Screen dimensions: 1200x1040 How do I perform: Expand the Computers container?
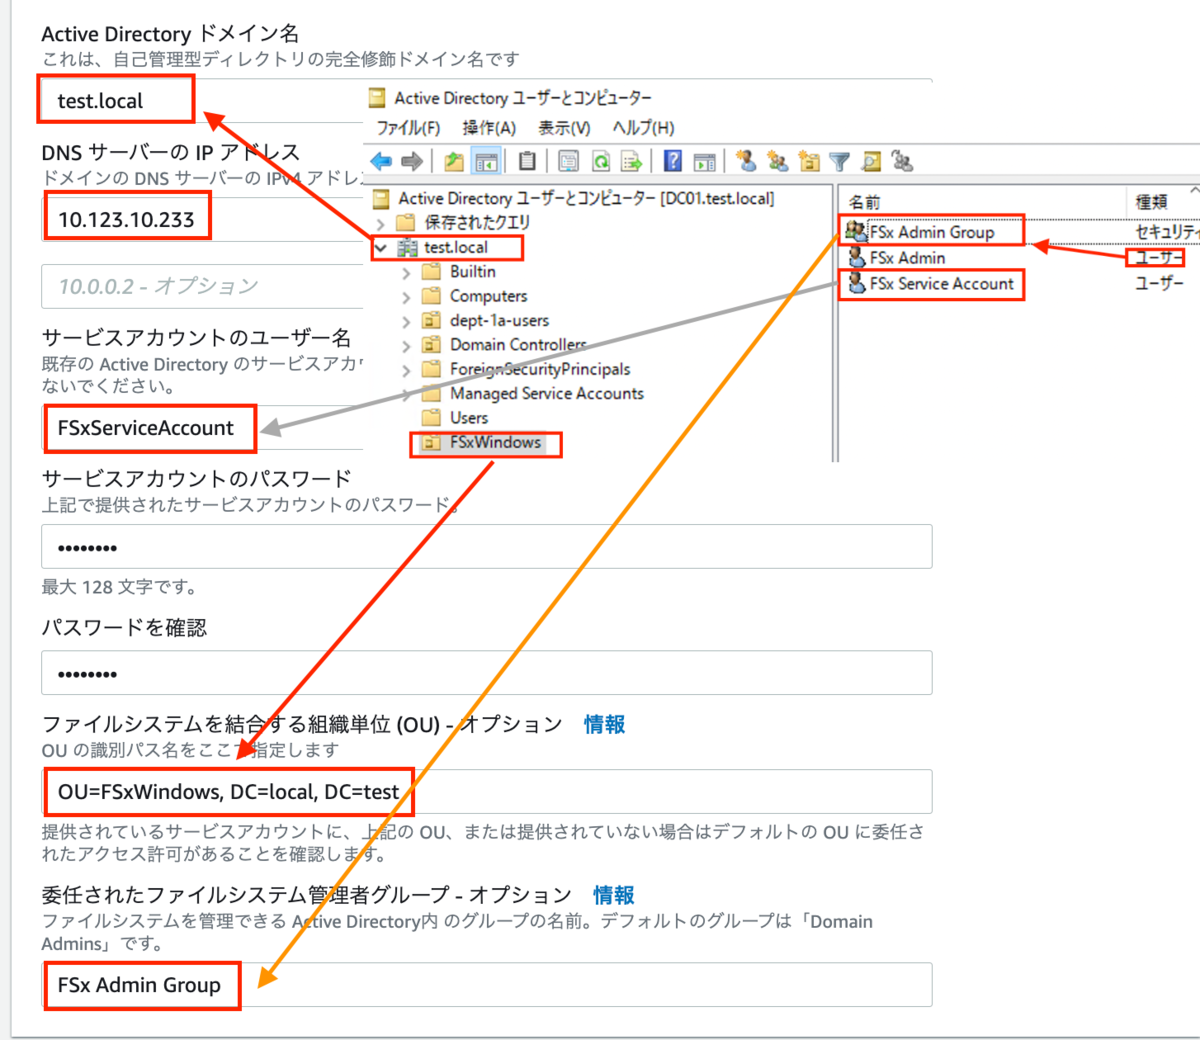click(406, 297)
